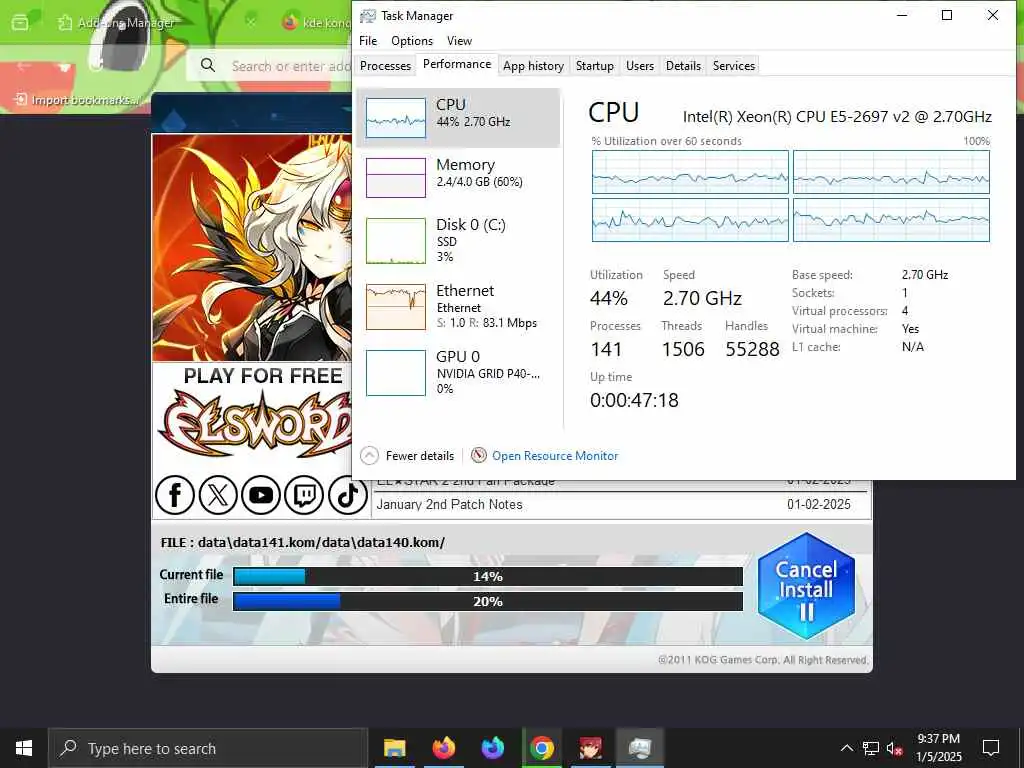Viewport: 1024px width, 768px height.
Task: Select the Ethernet performance item
Action: click(x=458, y=306)
